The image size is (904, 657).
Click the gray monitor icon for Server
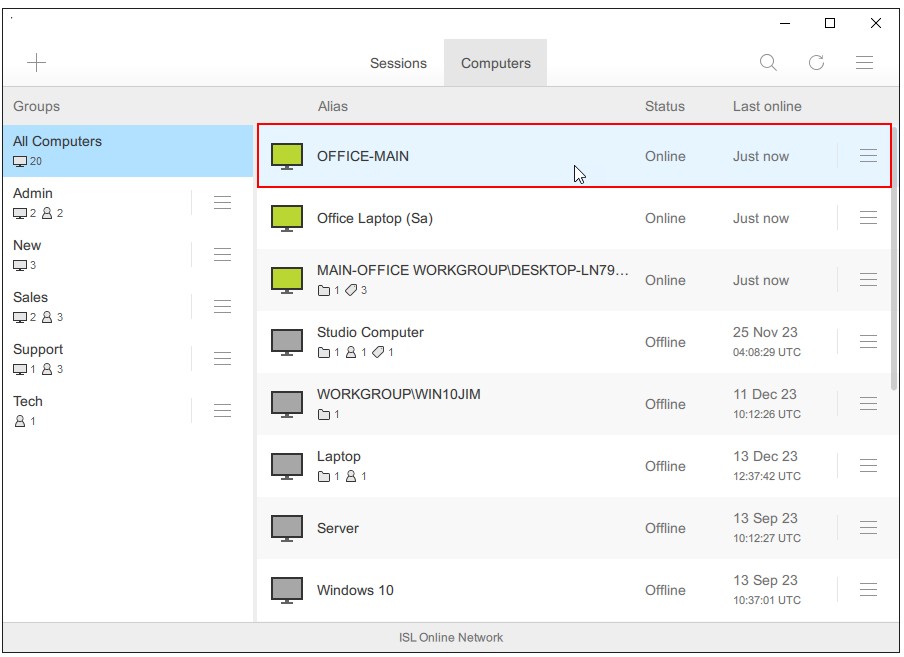tap(287, 528)
